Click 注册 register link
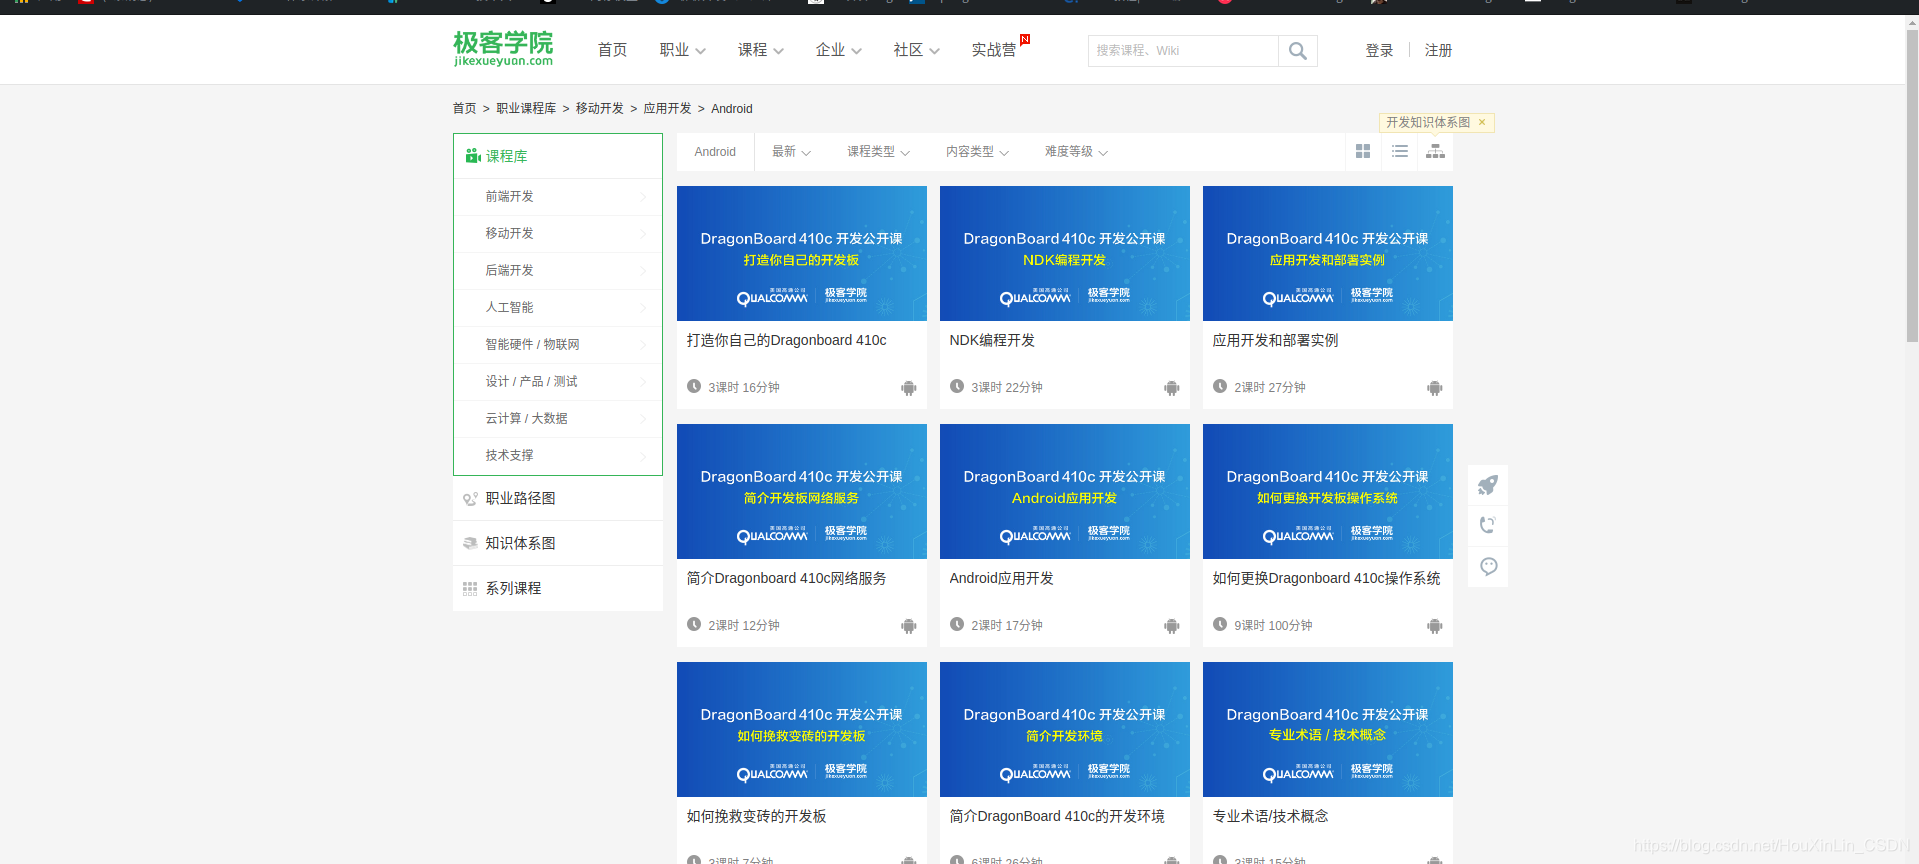 [1438, 51]
